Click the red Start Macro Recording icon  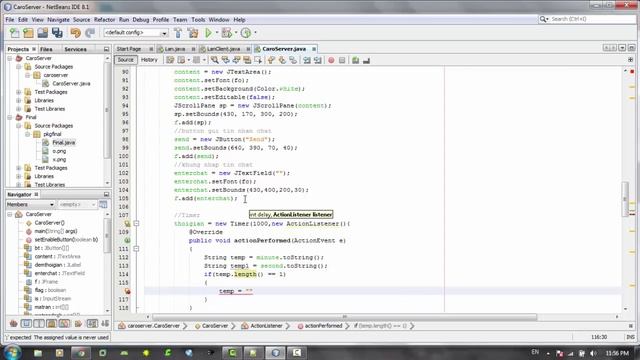[x=331, y=60]
